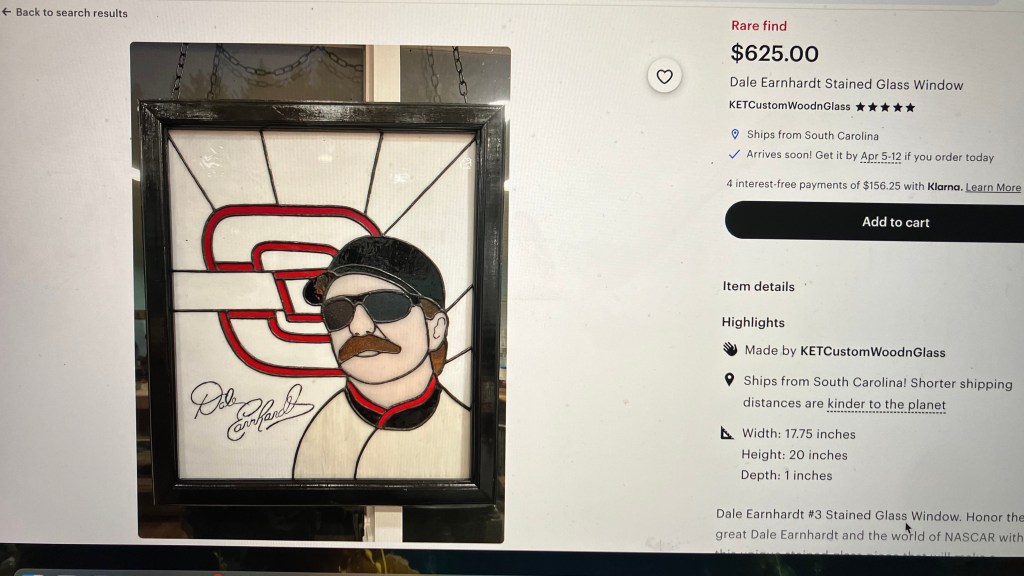Click the heart favorite icon

[x=664, y=76]
